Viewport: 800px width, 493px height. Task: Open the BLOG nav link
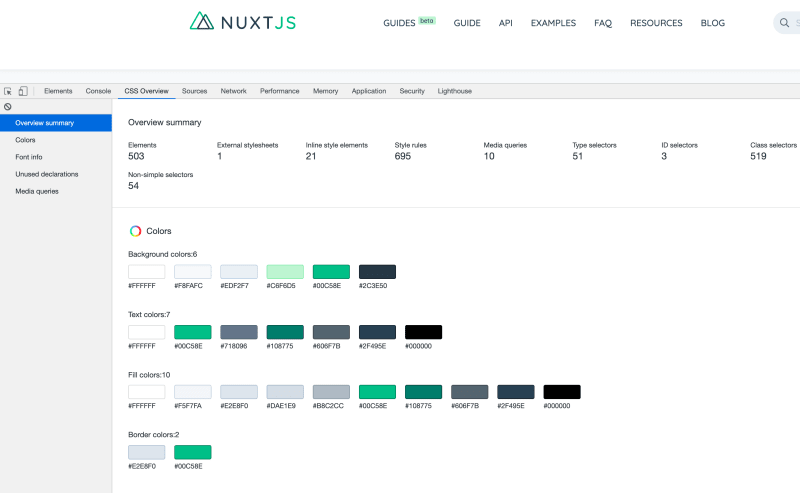(x=713, y=23)
